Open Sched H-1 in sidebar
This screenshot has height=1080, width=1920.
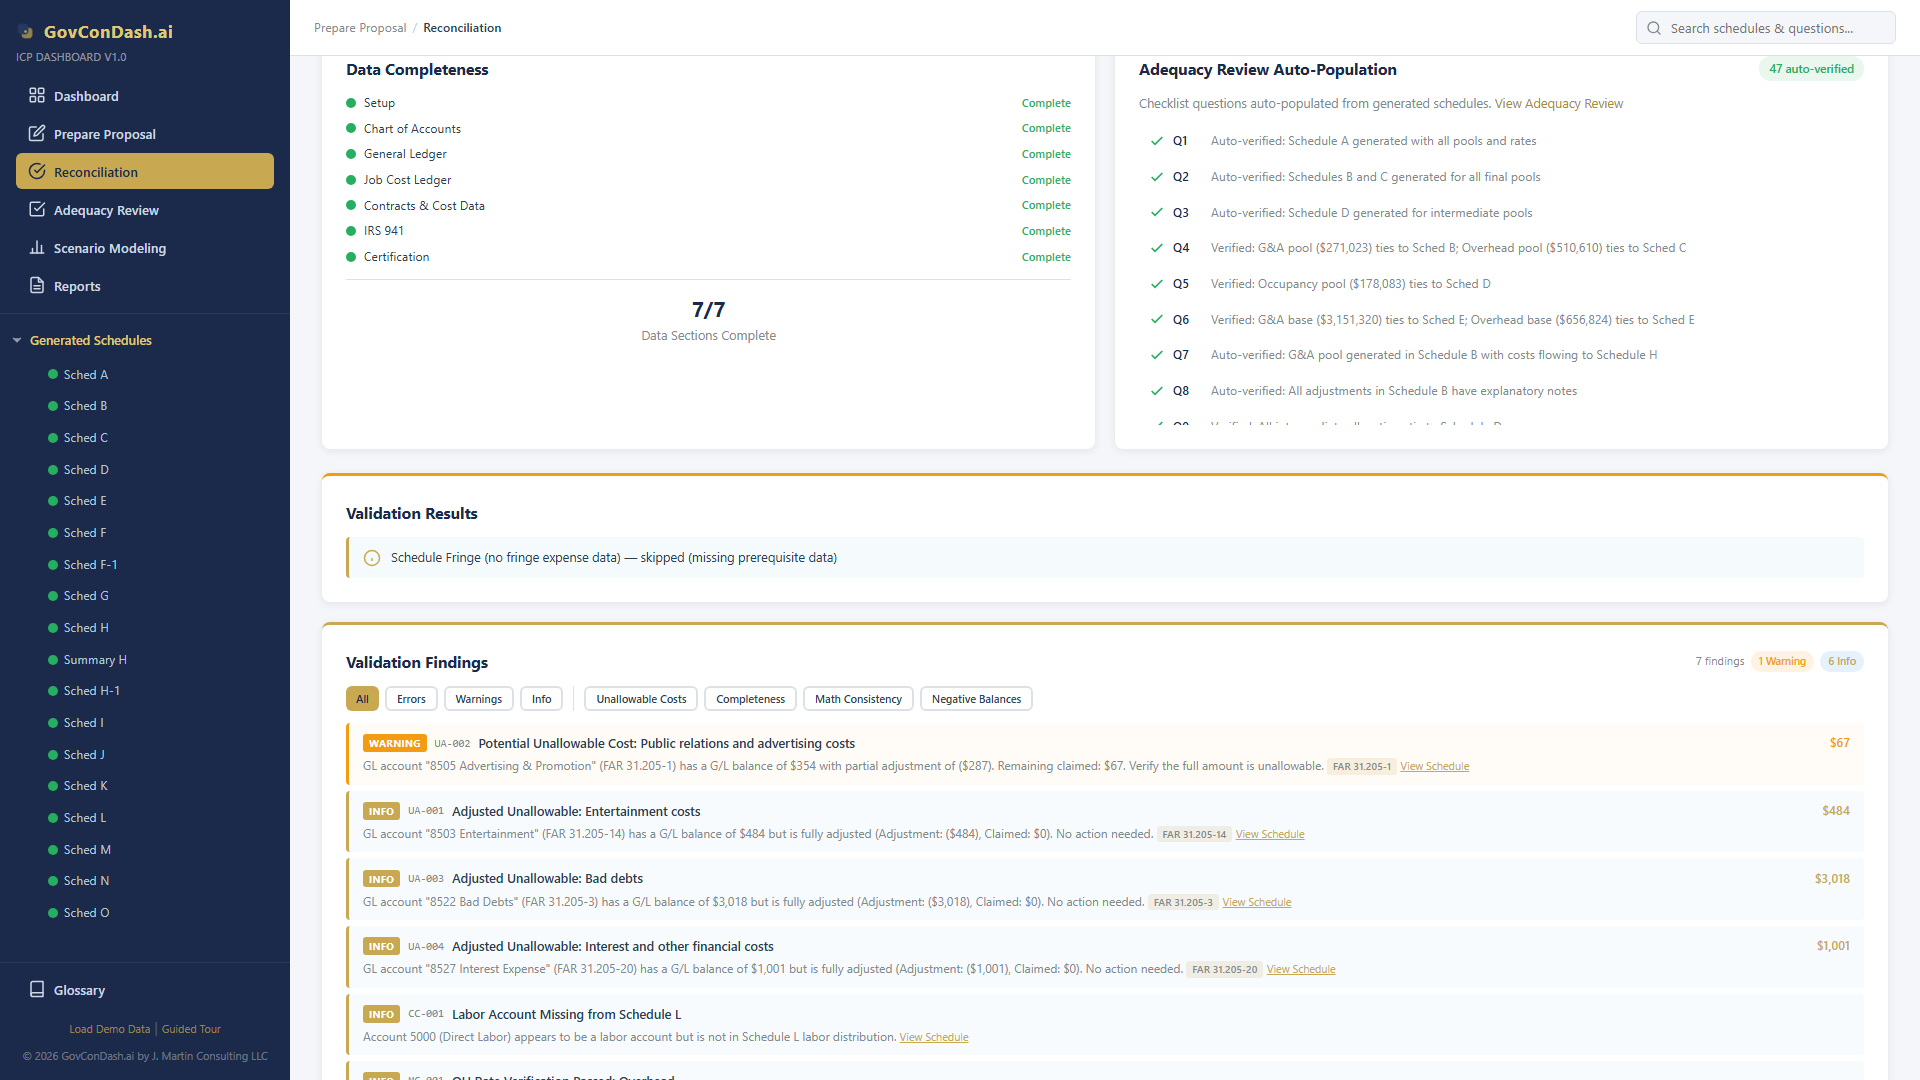91,691
